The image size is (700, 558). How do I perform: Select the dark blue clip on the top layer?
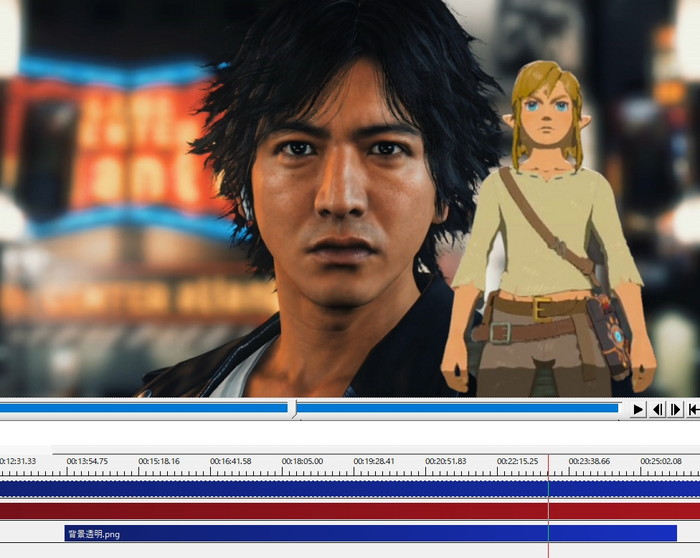click(x=350, y=489)
